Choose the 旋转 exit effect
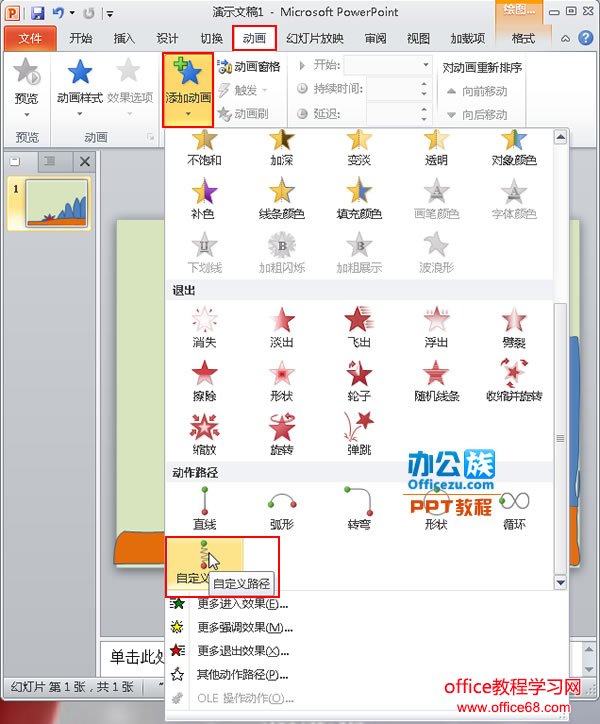 coord(282,434)
